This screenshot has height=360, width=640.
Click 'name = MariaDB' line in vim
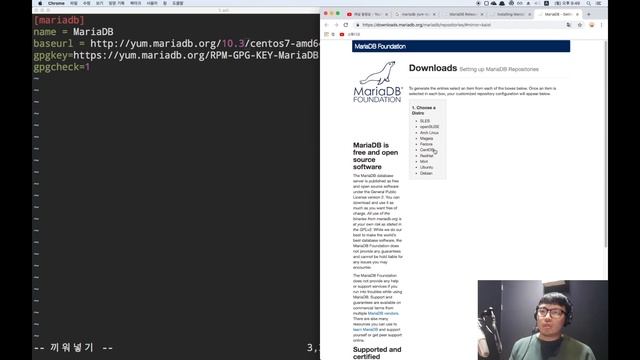click(x=73, y=32)
